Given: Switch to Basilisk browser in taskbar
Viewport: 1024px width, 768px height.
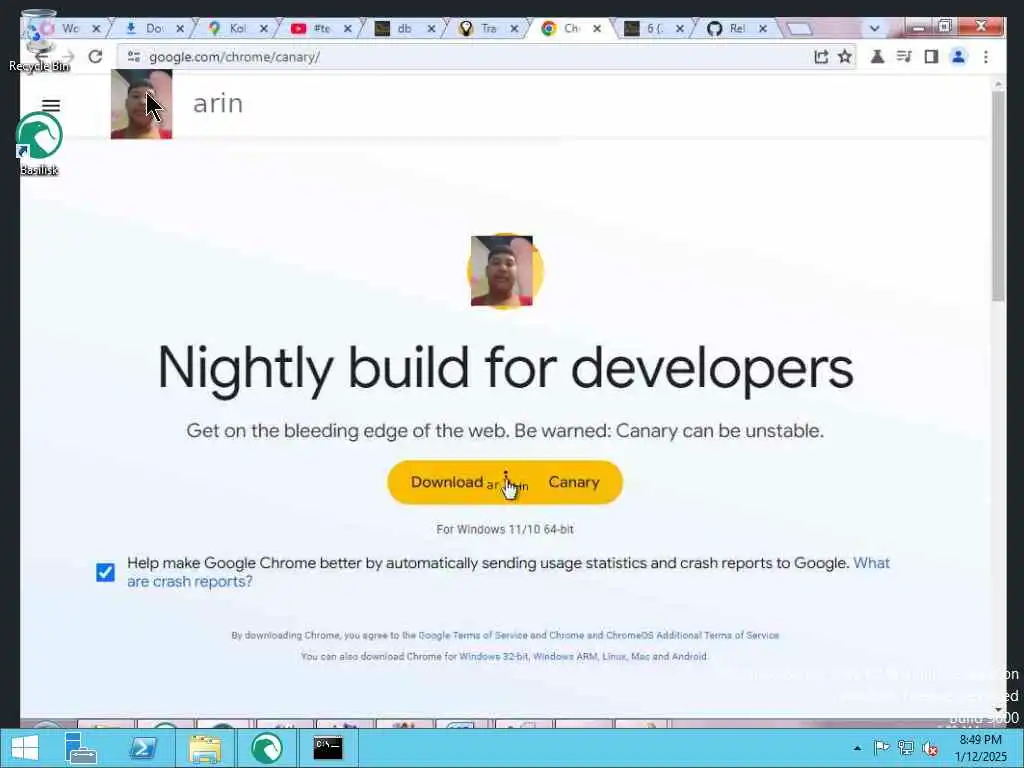Looking at the screenshot, I should coord(266,748).
